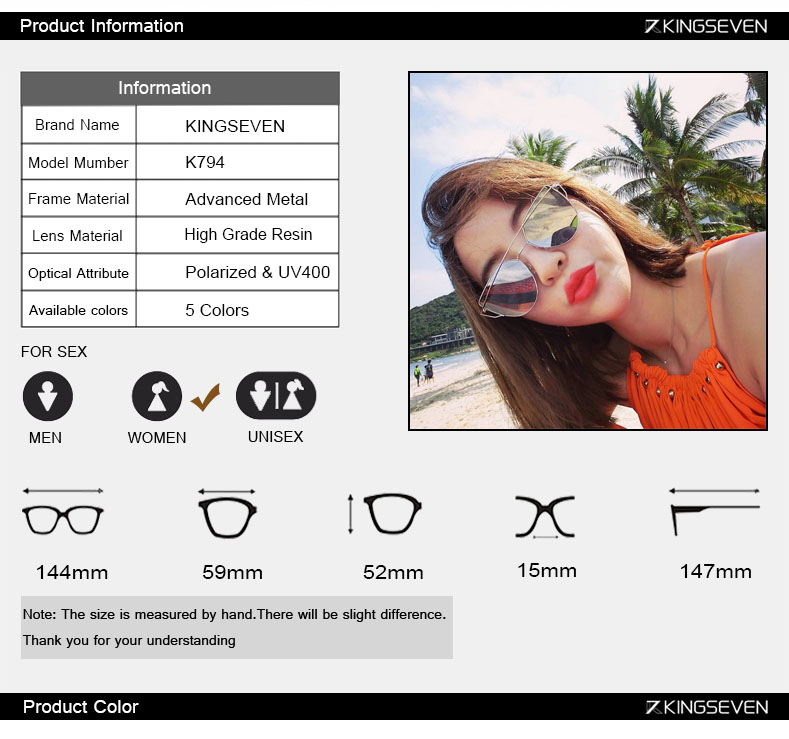Click the Thank you for your understanding line
The width and height of the screenshot is (789, 739).
point(129,640)
